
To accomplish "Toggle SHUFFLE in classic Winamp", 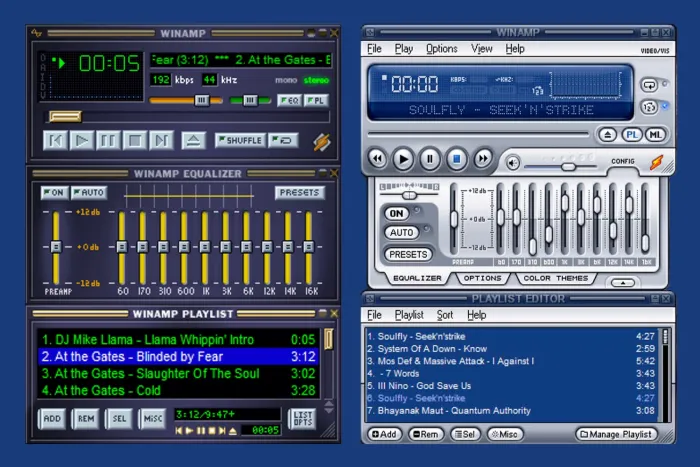I will click(x=240, y=141).
